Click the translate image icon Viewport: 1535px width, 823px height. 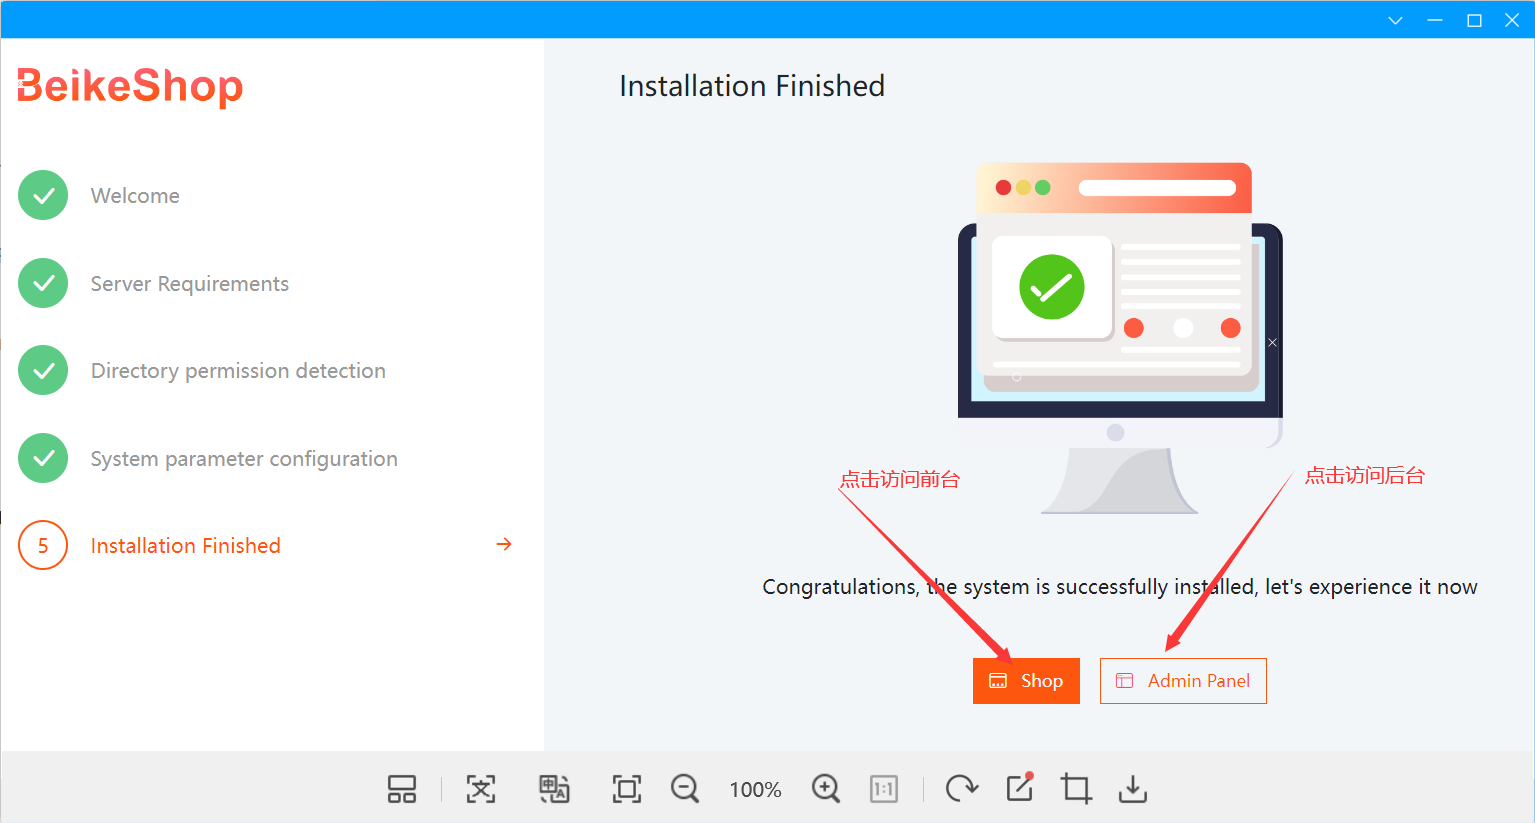click(554, 789)
